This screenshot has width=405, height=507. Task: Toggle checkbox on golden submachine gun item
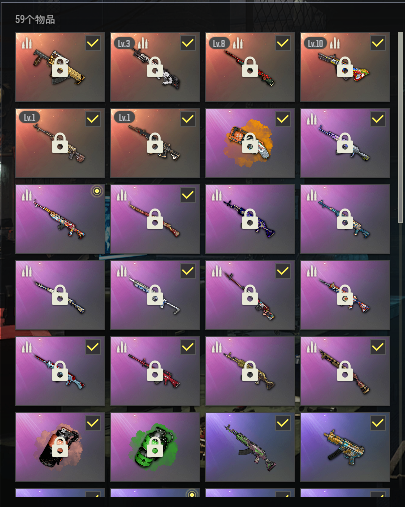[378, 423]
